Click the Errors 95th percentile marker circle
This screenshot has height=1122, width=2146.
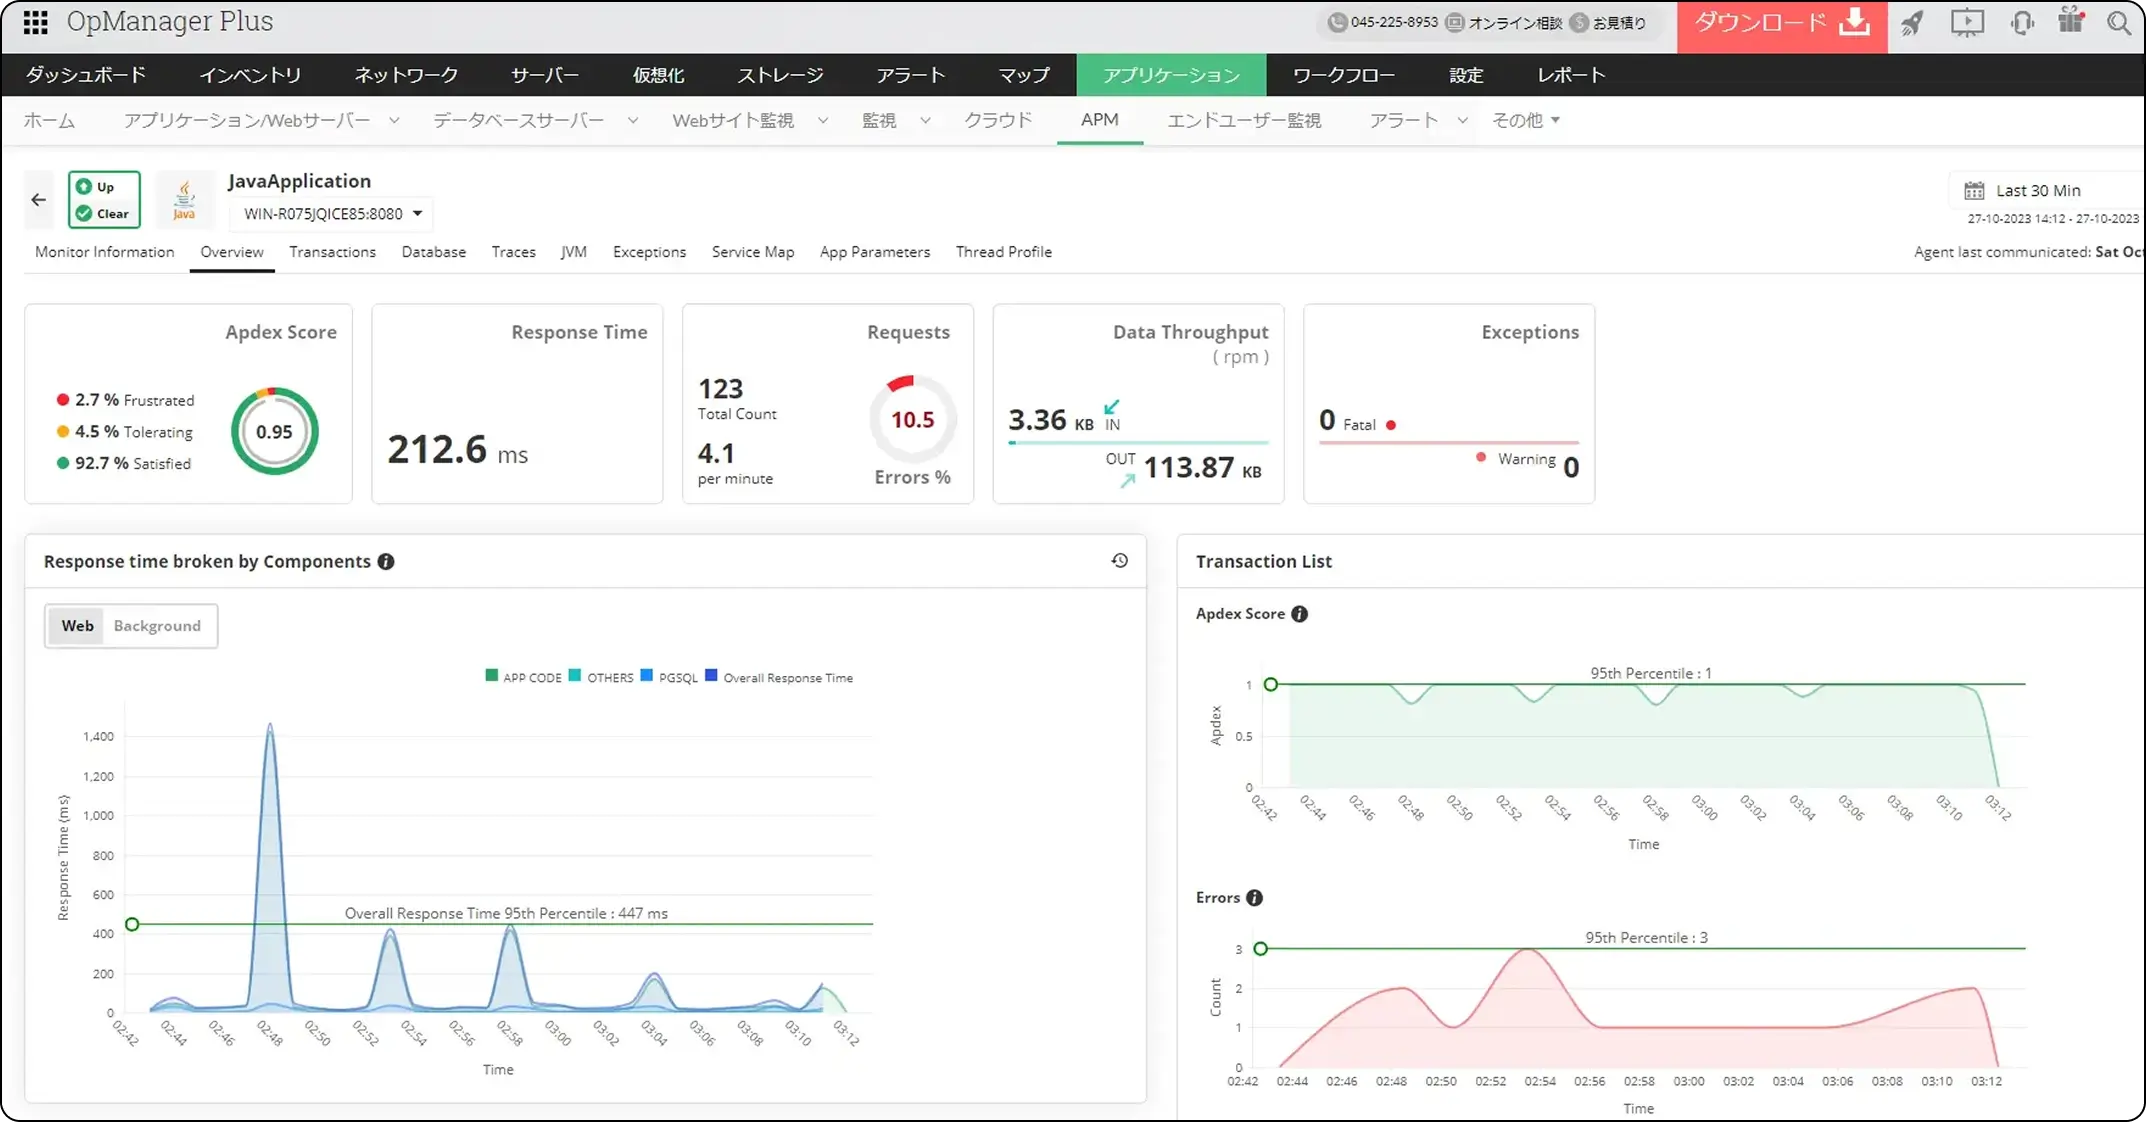[x=1261, y=948]
